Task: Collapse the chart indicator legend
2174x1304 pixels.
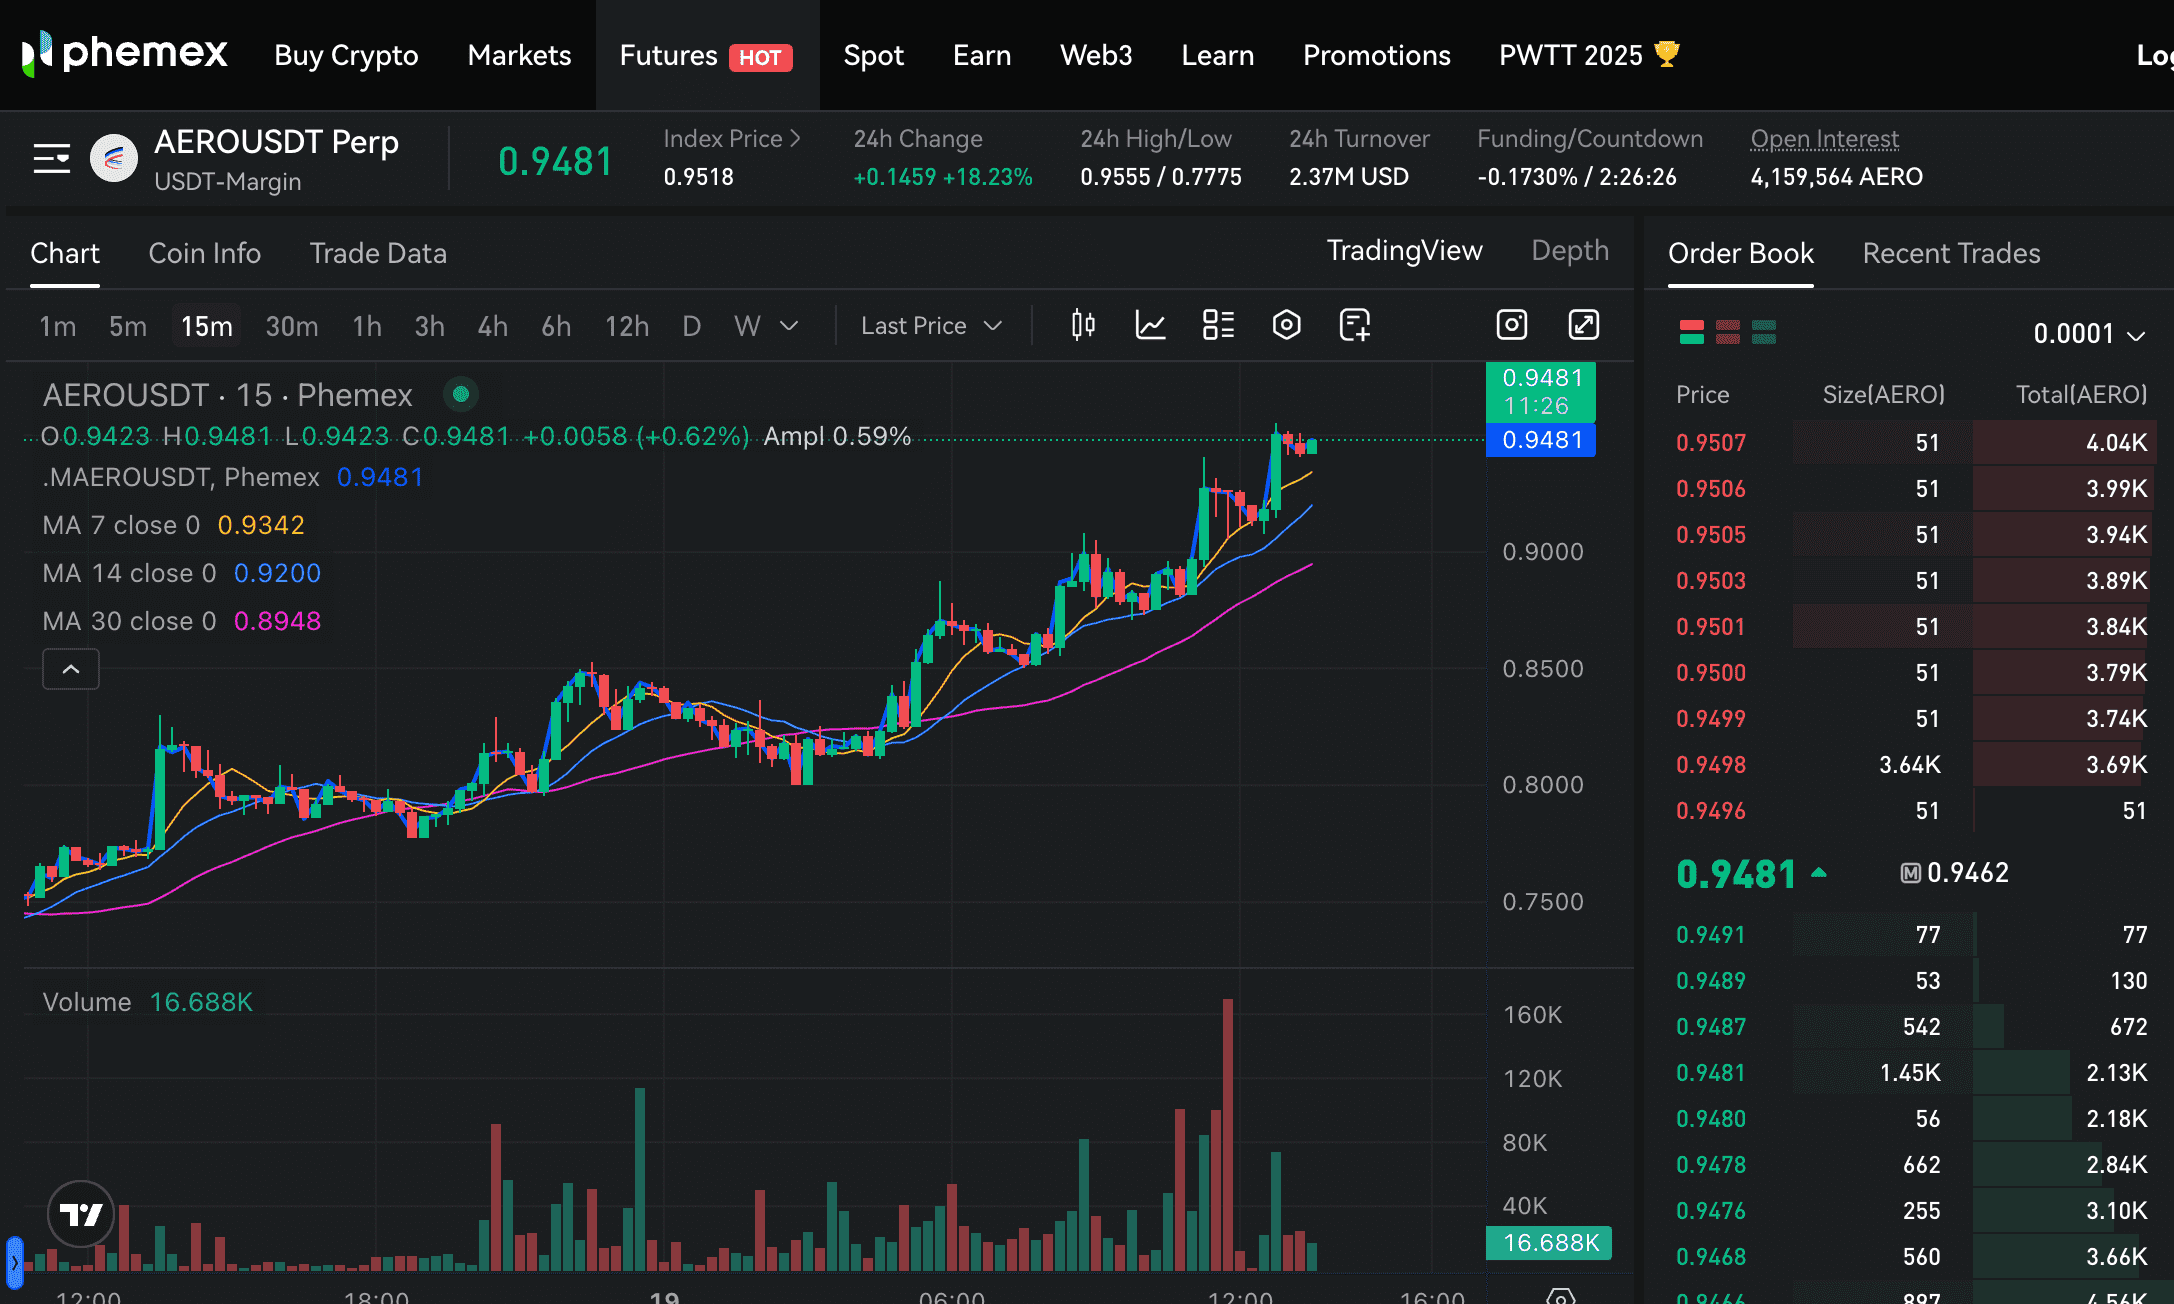Action: tap(71, 669)
